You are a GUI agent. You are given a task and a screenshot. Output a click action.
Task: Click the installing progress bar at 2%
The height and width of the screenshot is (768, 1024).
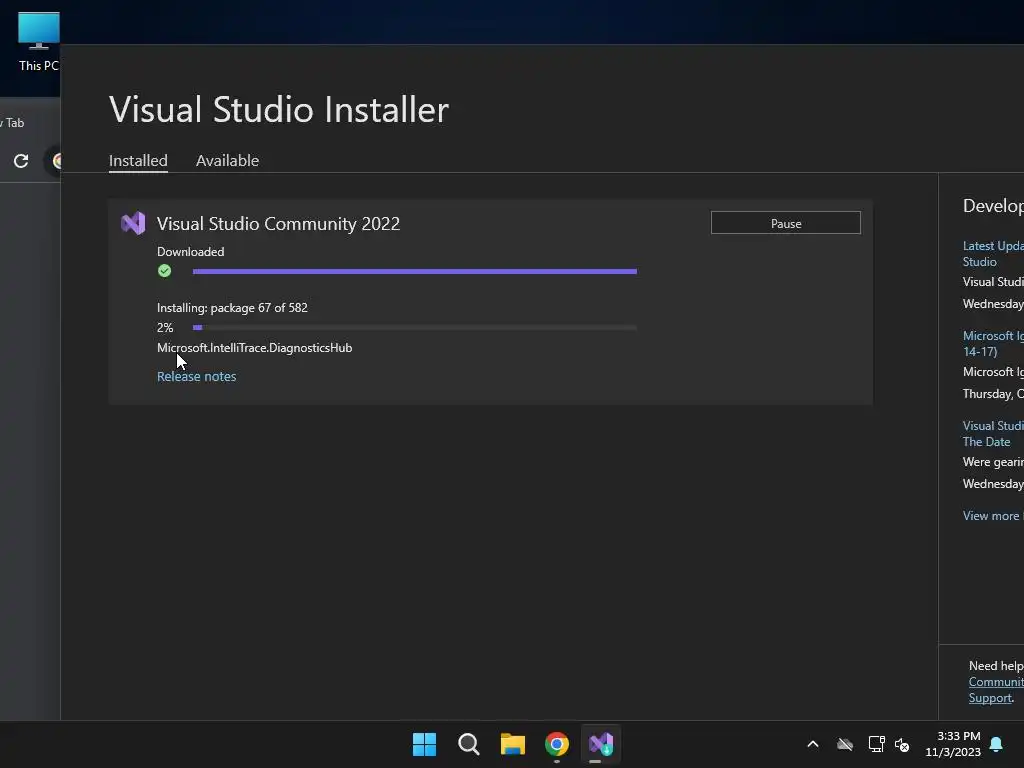coord(415,327)
